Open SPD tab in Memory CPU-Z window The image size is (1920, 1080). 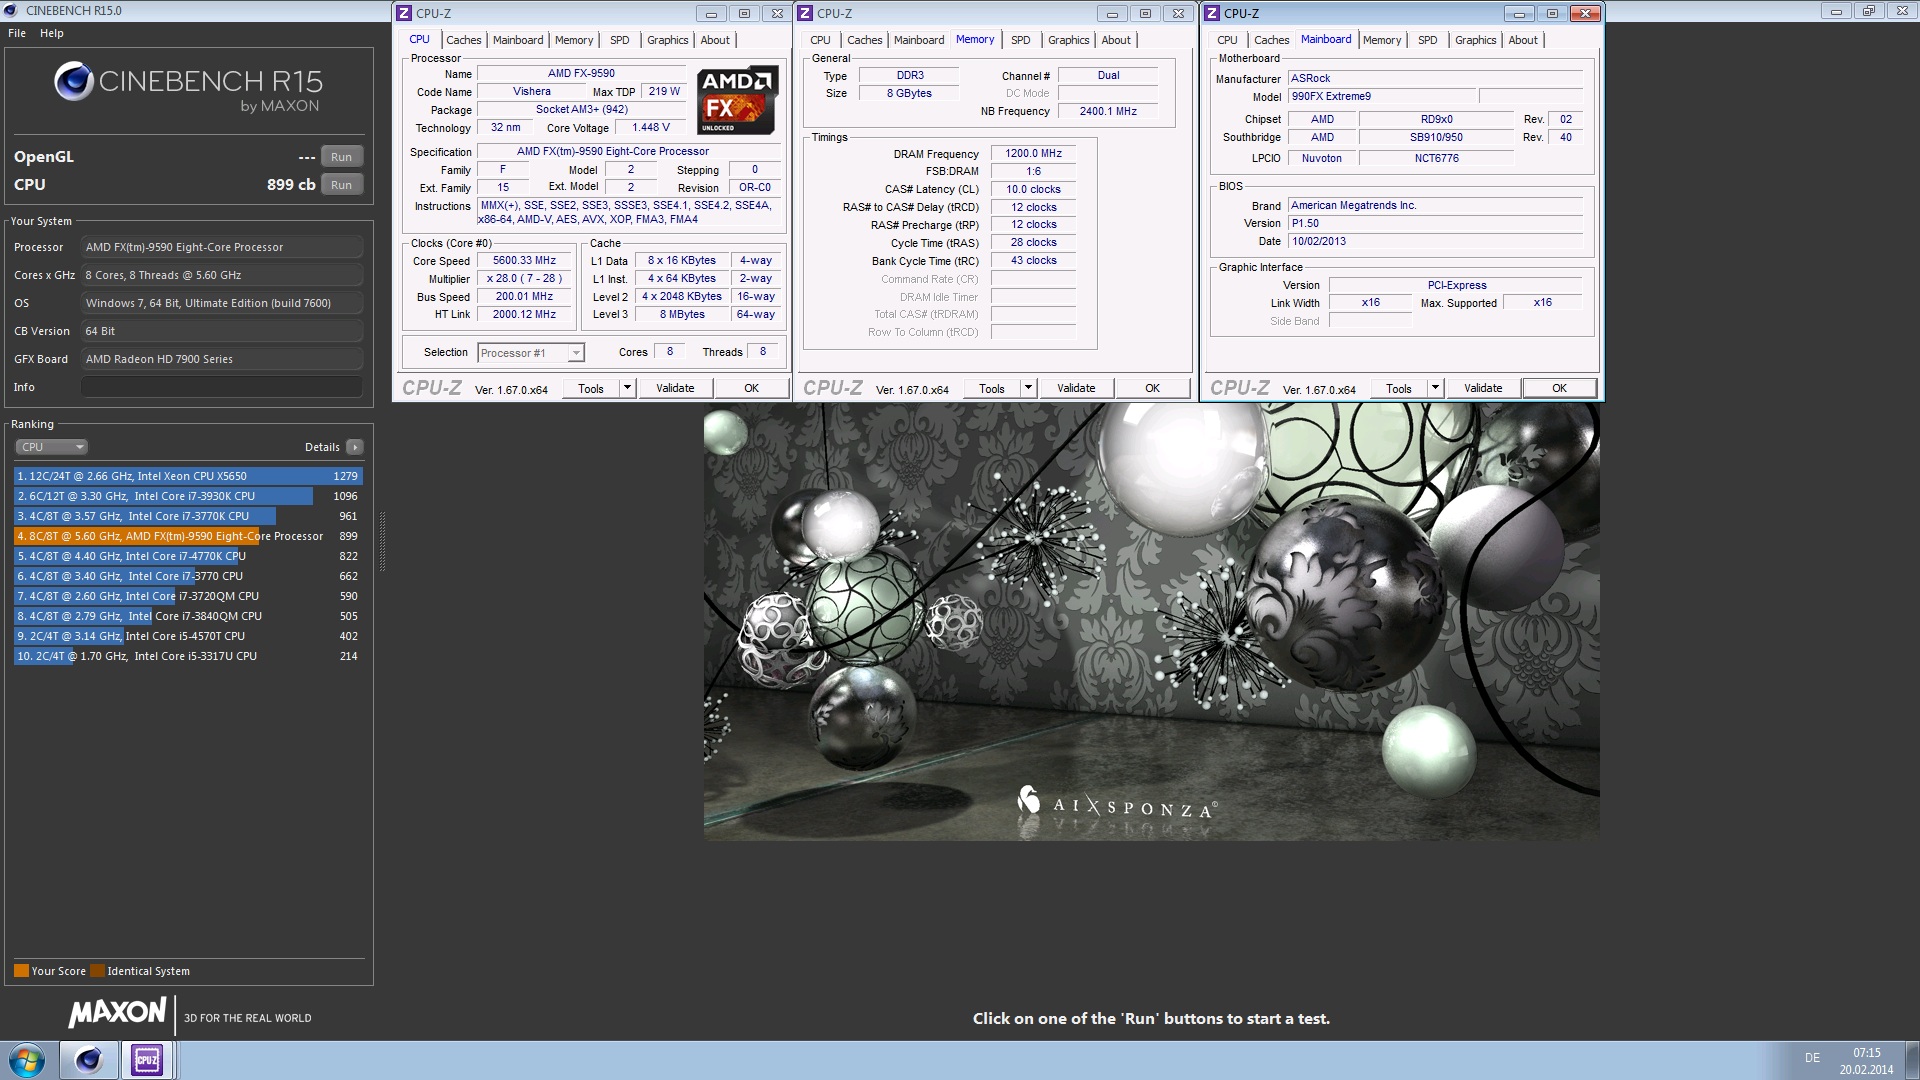tap(1020, 40)
